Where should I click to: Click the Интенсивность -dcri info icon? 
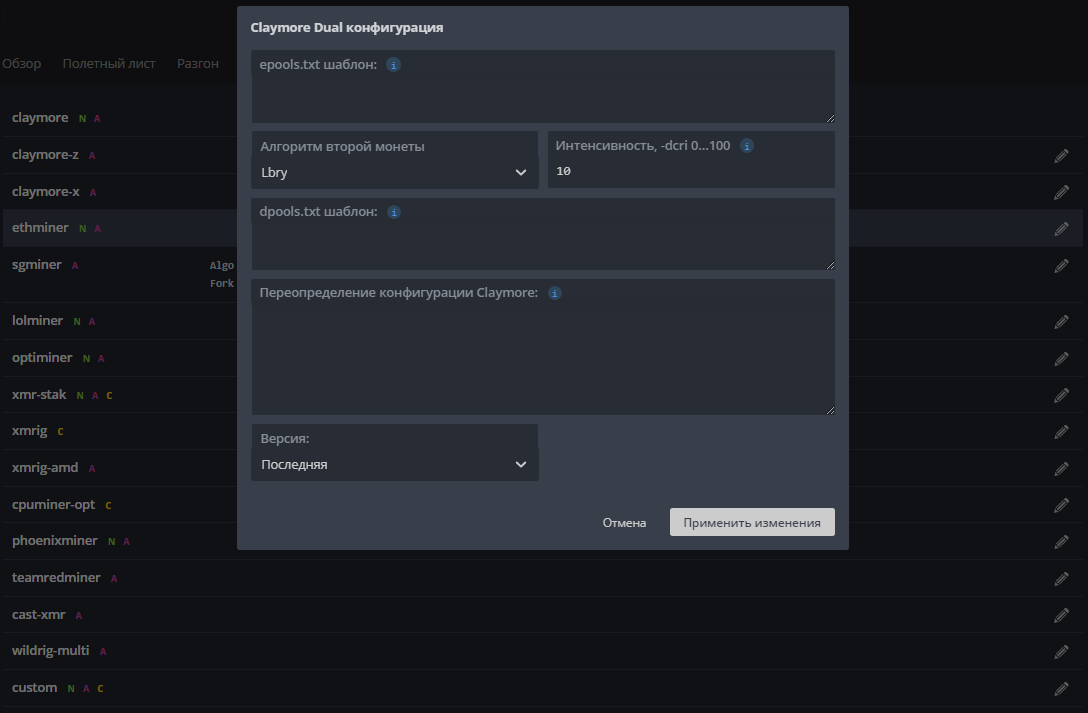747,146
